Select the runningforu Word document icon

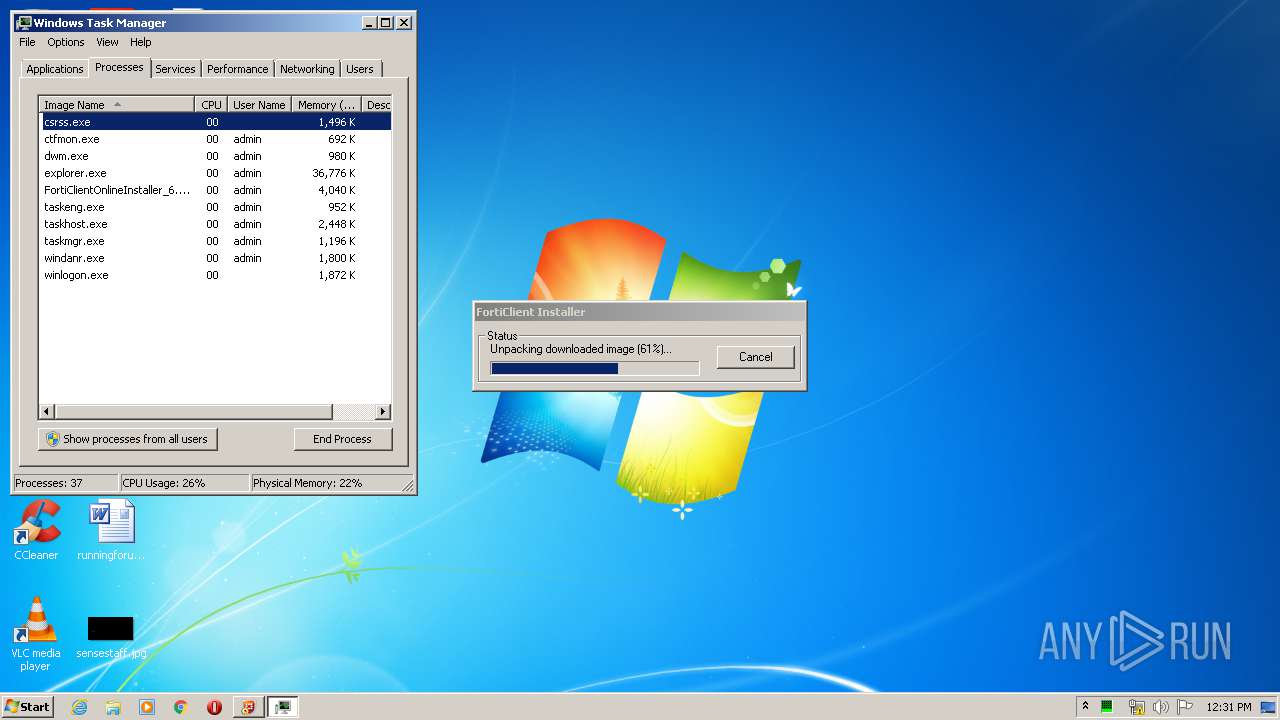[x=111, y=531]
